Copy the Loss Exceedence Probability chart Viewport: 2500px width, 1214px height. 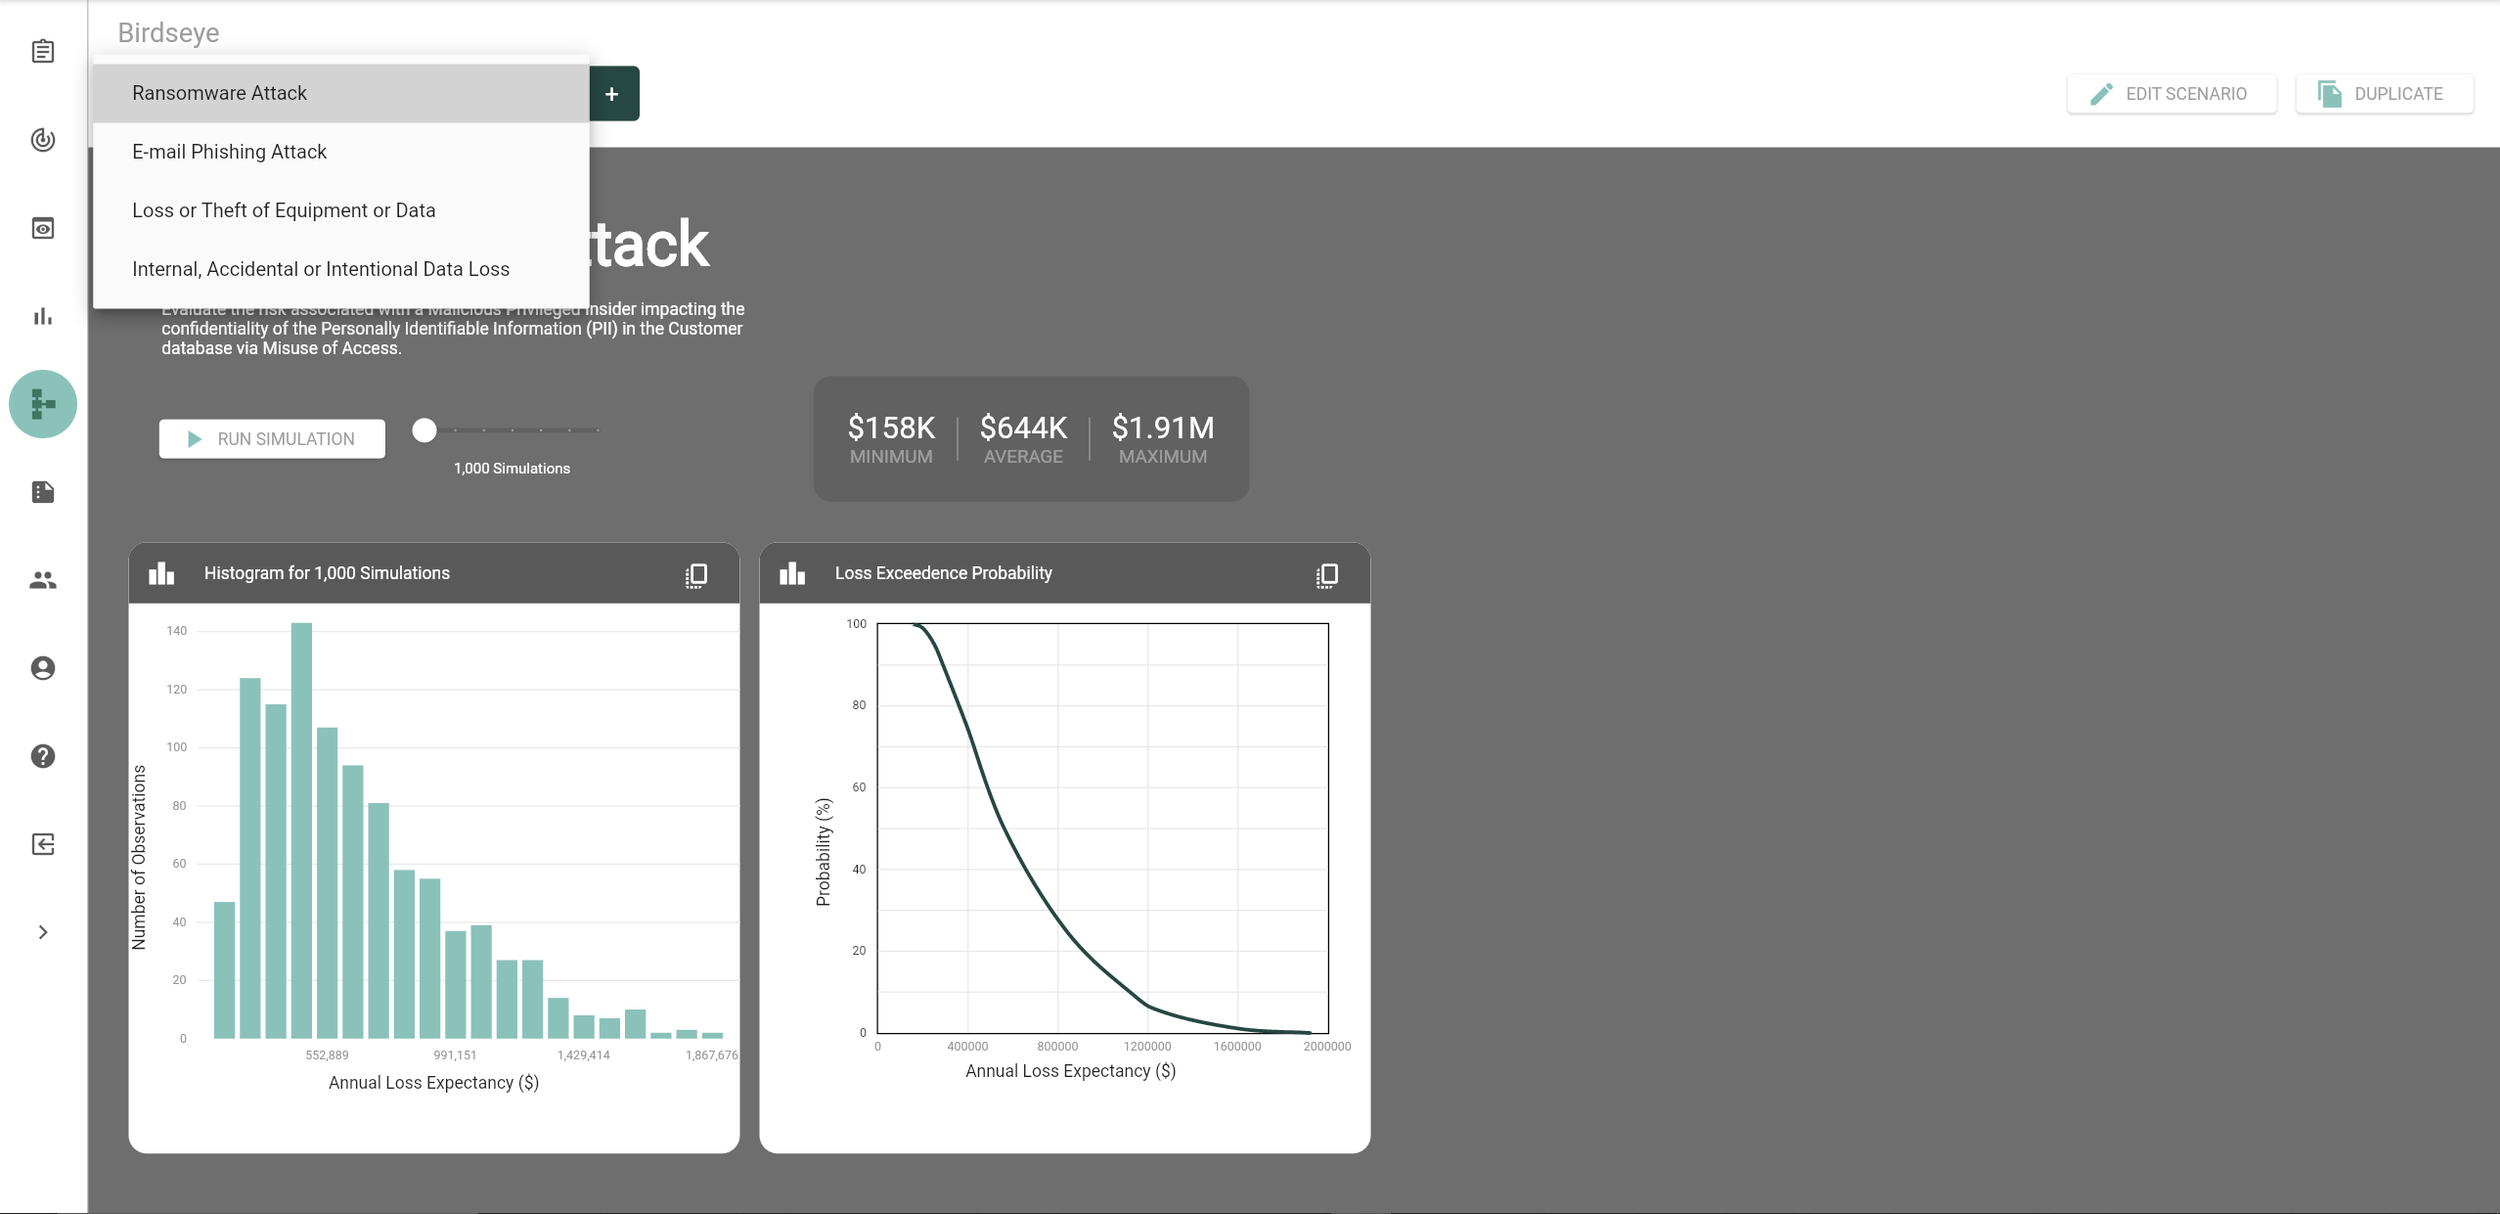(1326, 575)
